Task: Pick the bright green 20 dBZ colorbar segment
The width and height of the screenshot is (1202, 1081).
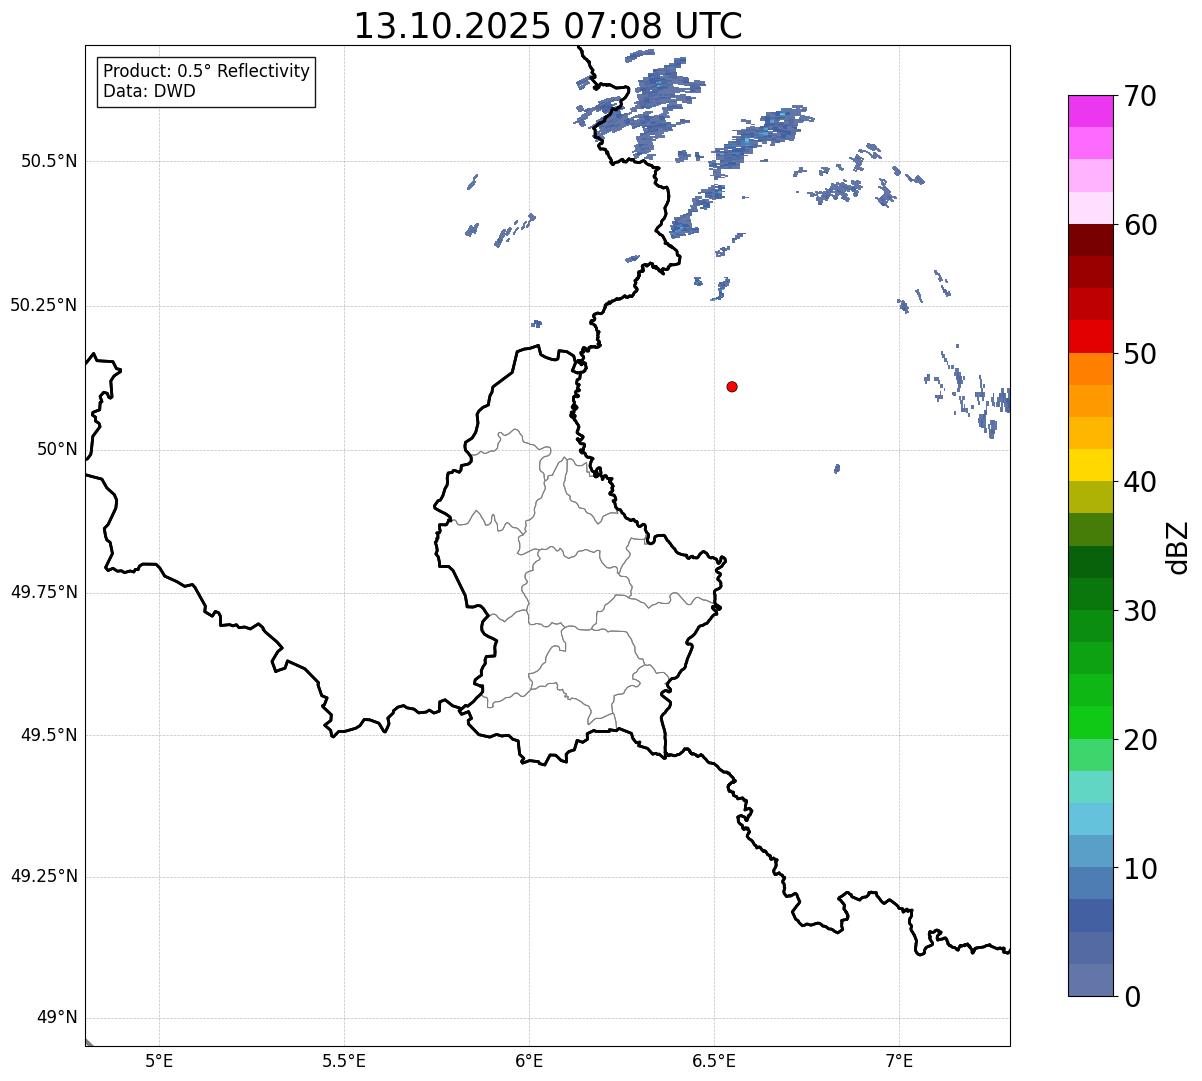Action: [1090, 723]
